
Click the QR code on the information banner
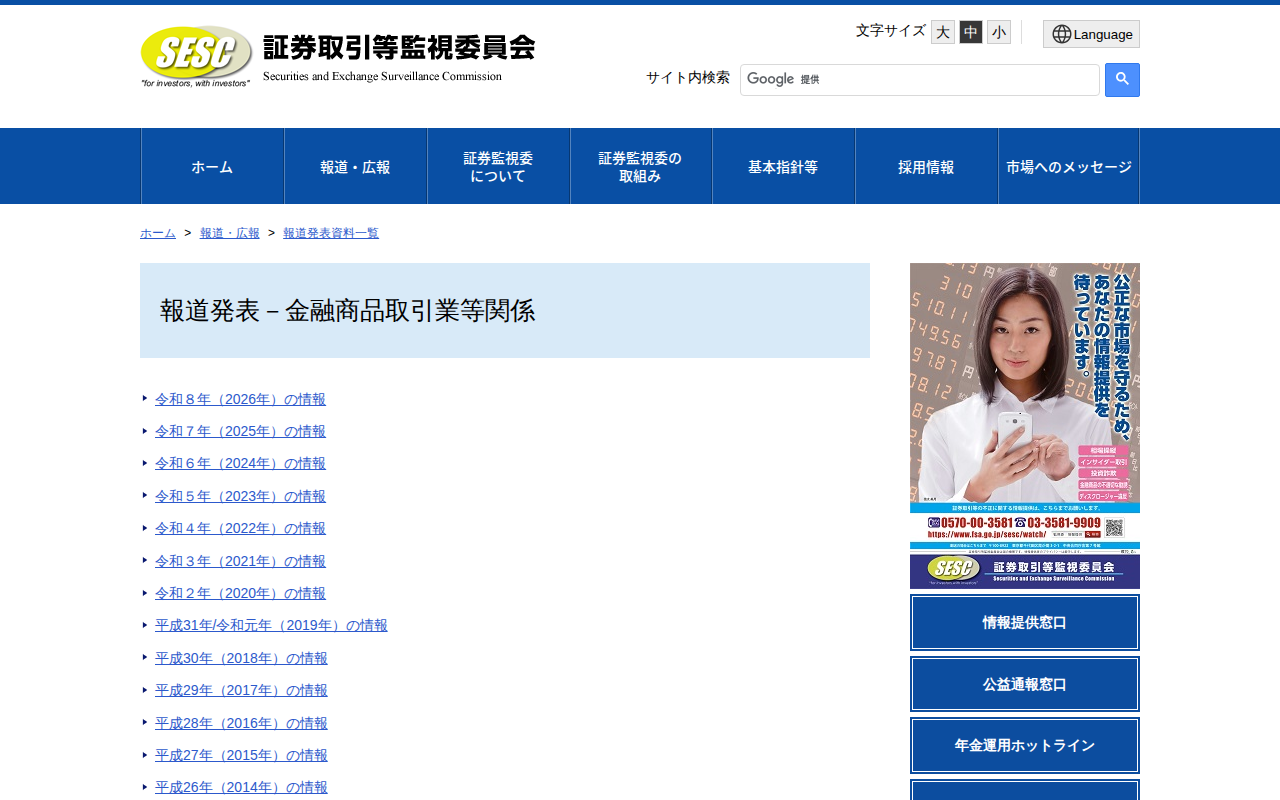click(x=1113, y=526)
